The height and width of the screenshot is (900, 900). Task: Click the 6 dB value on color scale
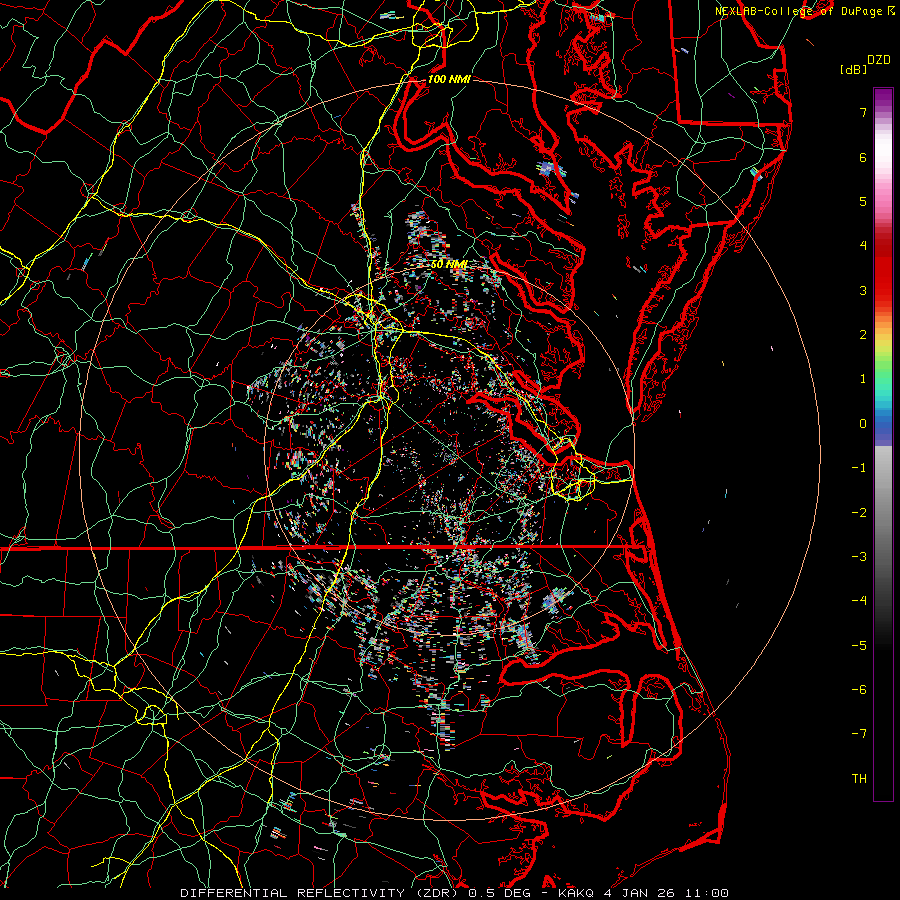[x=863, y=157]
